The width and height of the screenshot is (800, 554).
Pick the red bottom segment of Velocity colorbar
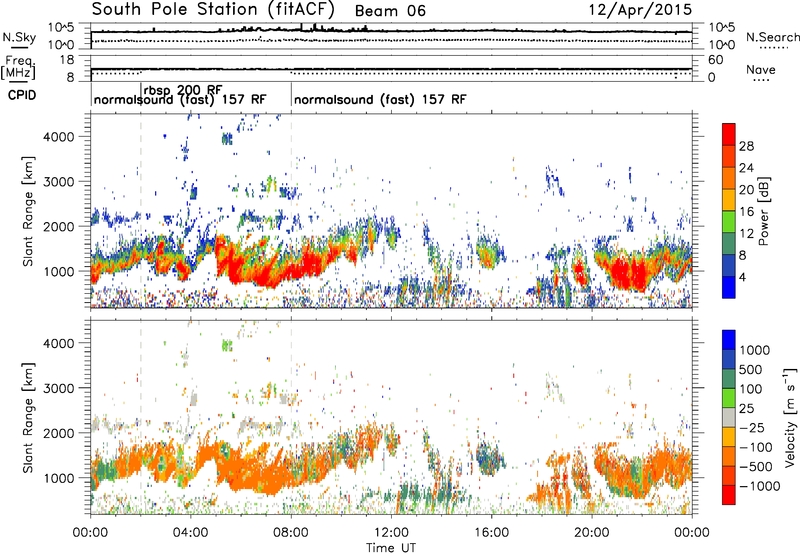point(729,495)
